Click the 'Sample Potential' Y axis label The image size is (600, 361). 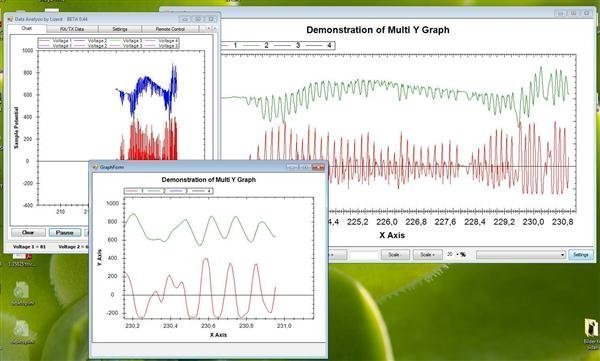tap(16, 127)
